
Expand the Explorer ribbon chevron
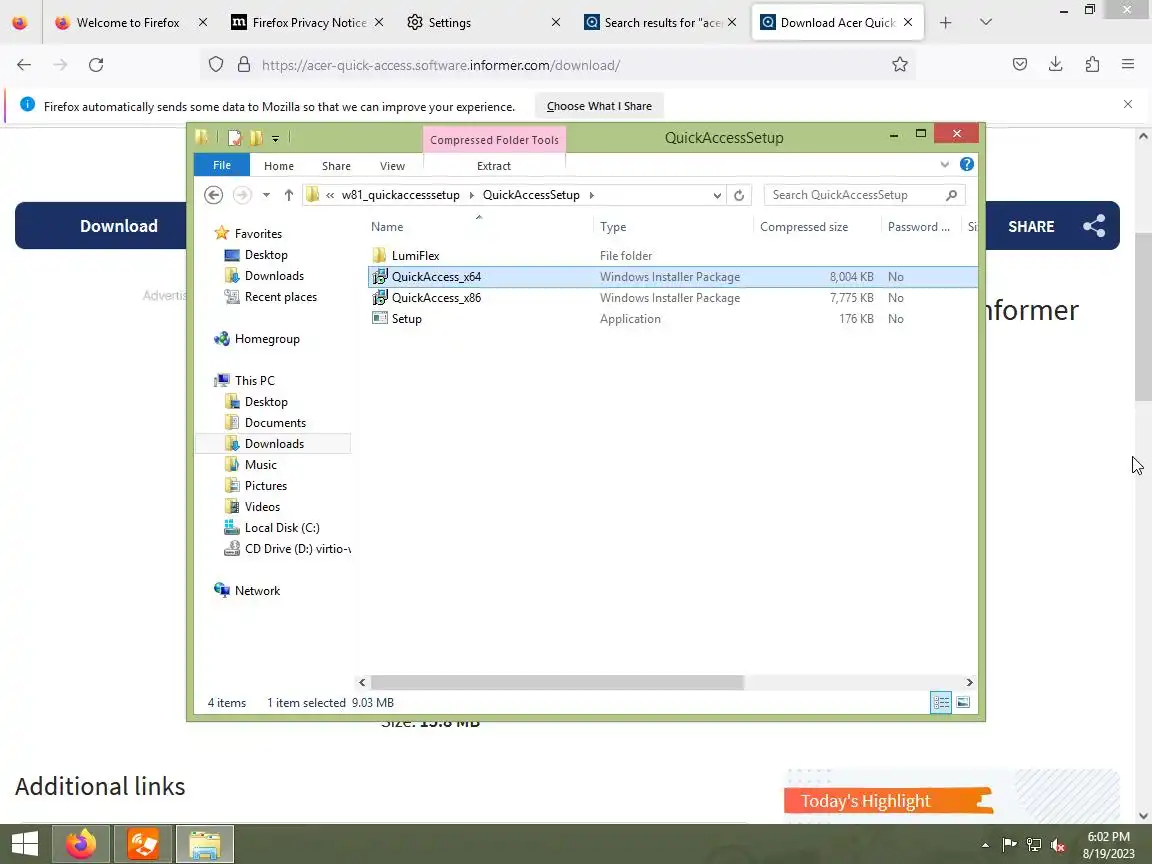945,165
